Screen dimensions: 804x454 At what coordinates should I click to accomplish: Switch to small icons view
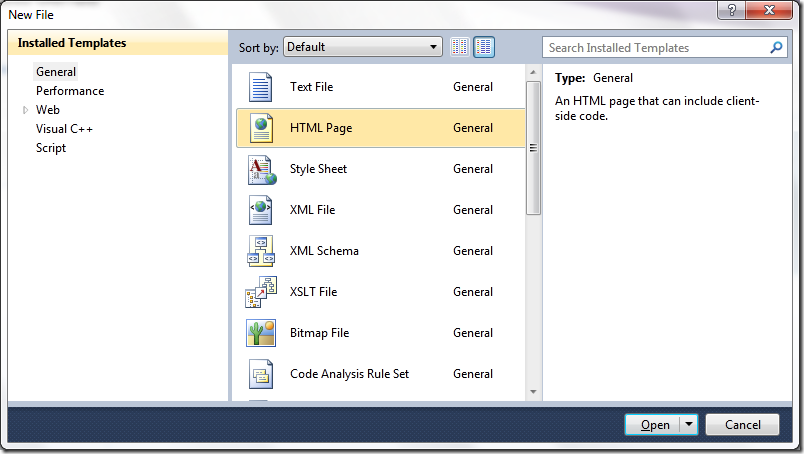pos(460,47)
